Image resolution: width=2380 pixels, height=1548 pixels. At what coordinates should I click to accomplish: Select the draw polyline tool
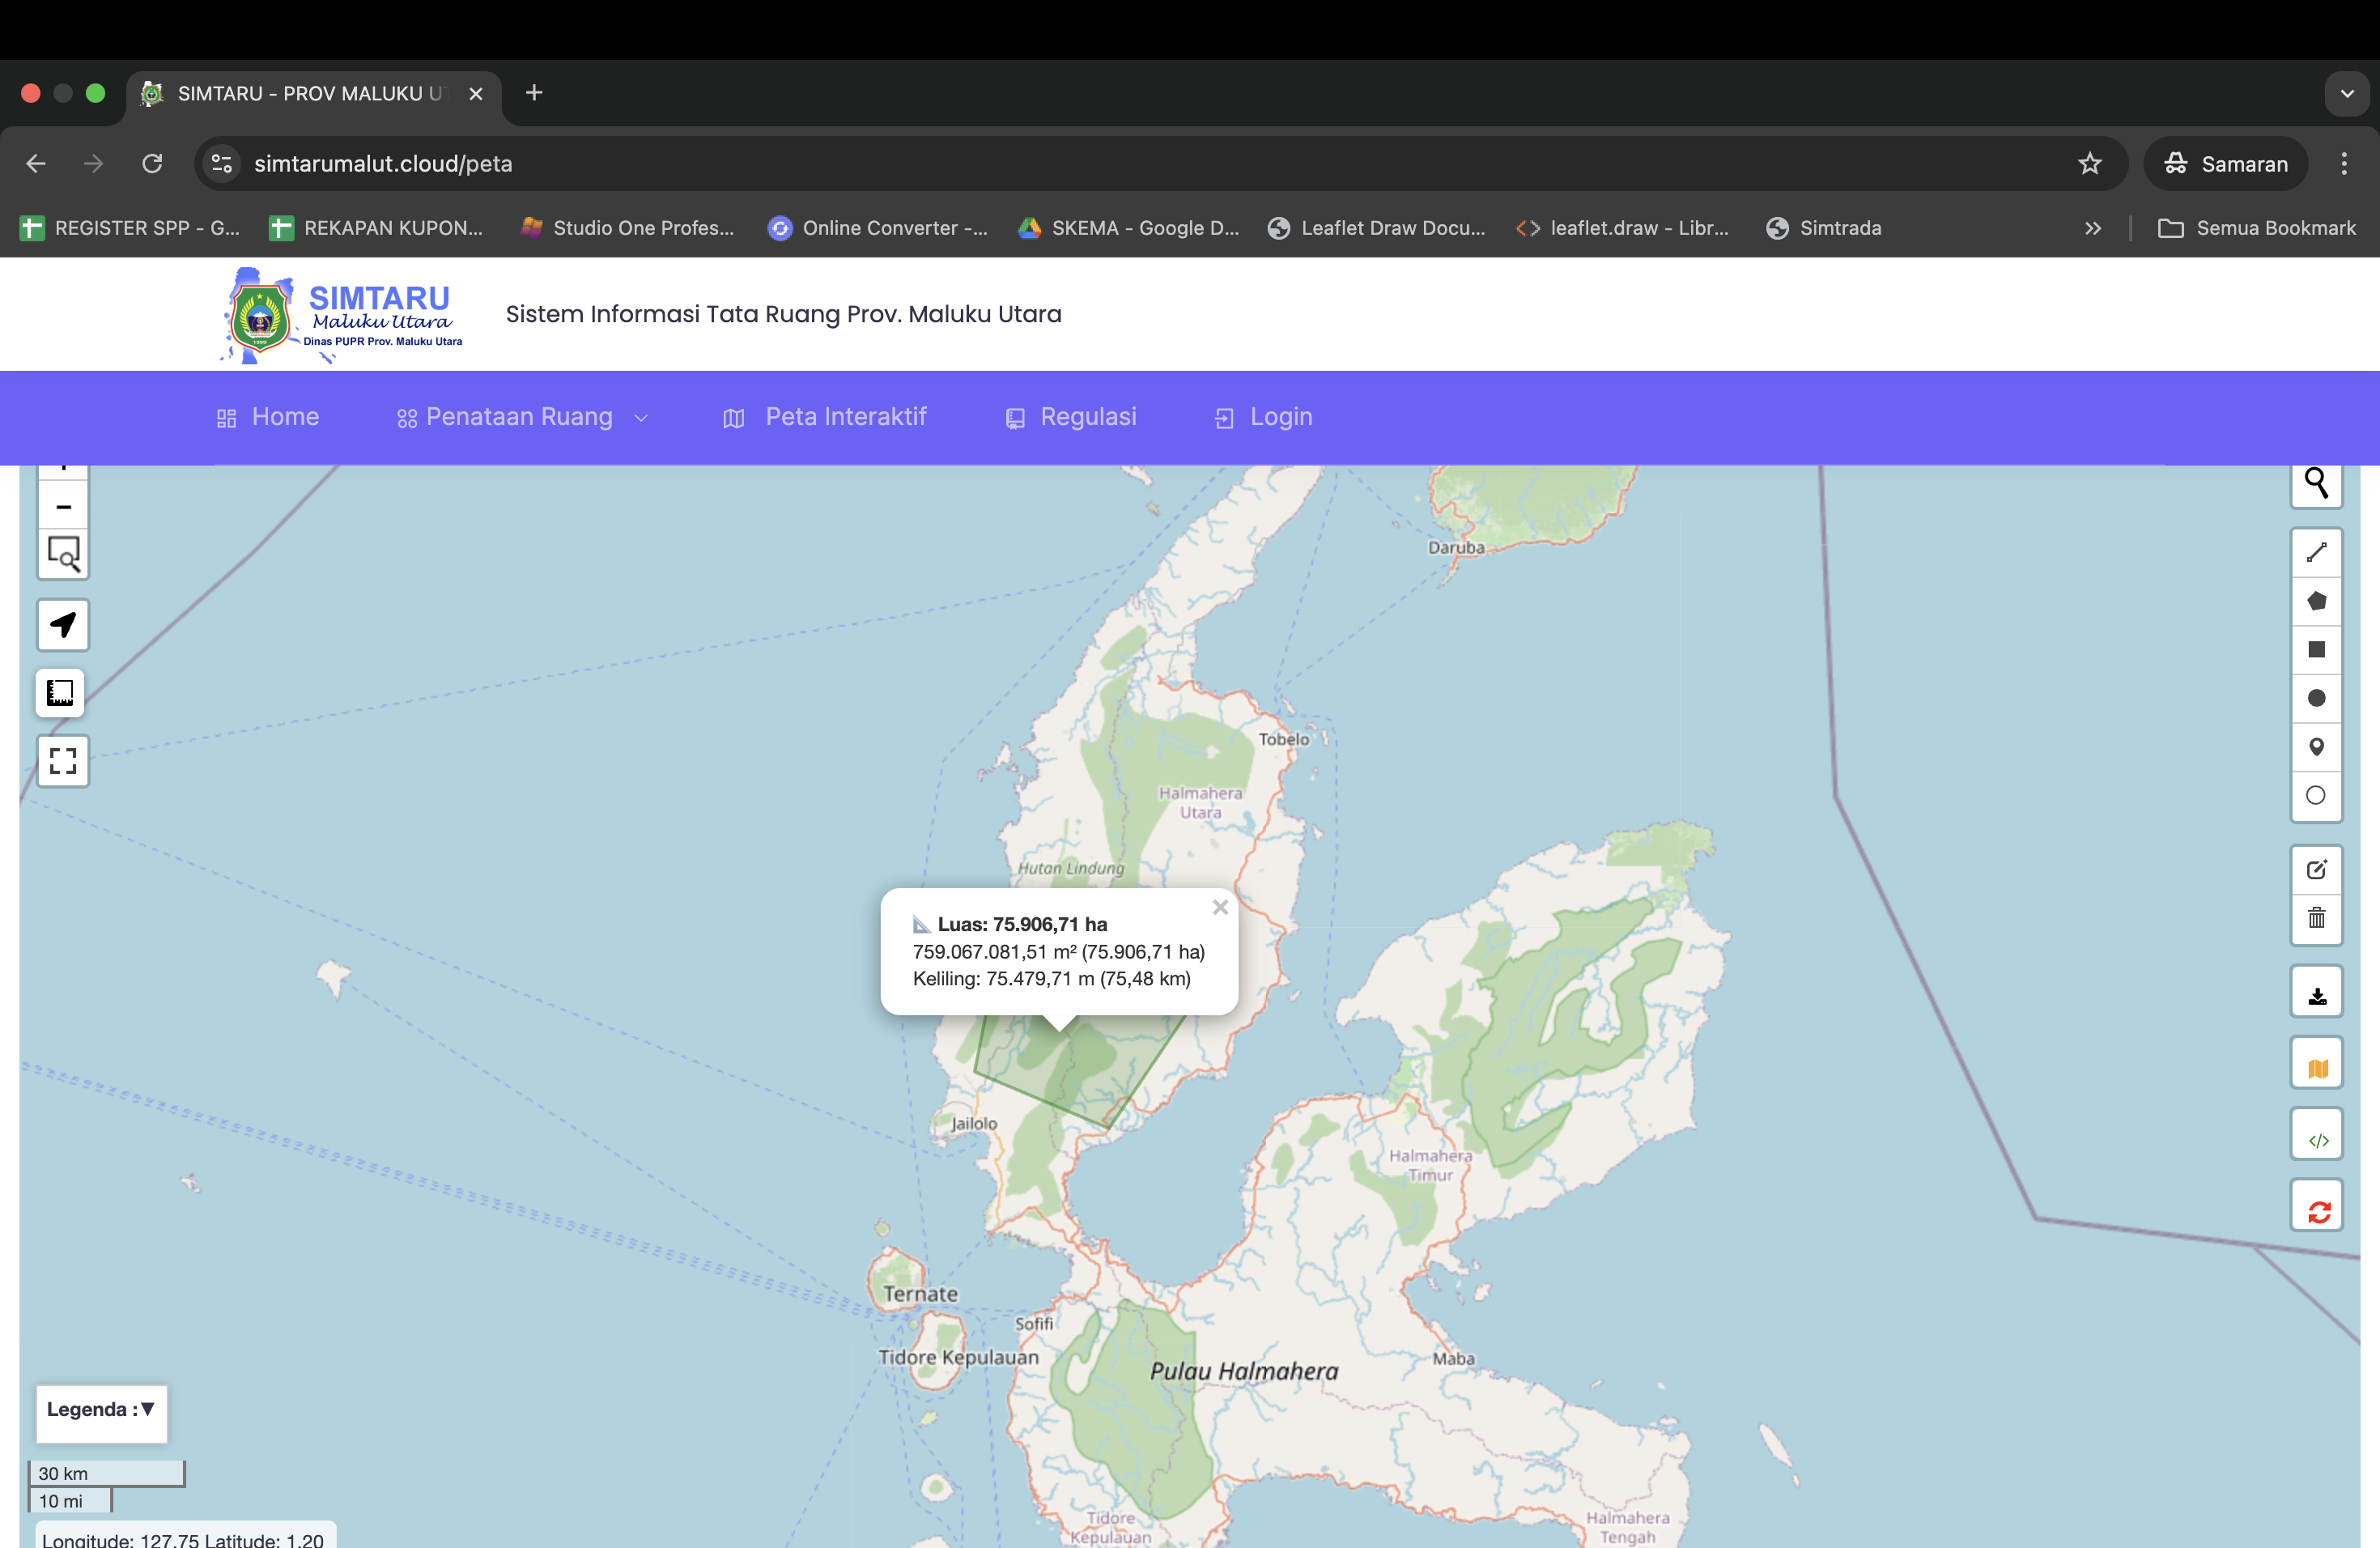(x=2316, y=553)
